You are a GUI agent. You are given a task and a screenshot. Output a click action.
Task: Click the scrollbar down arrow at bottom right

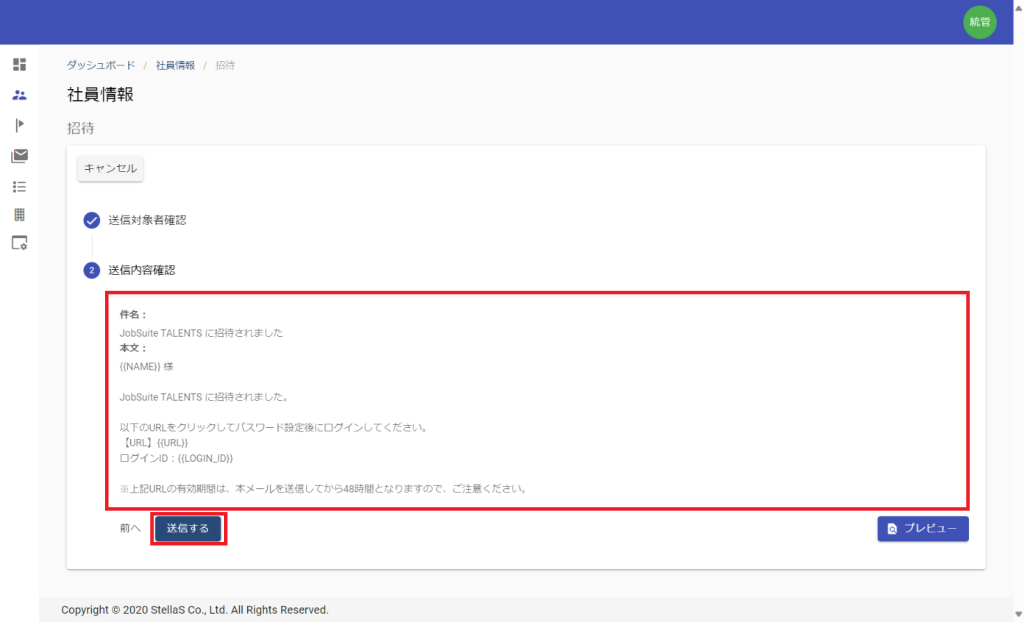1016,613
